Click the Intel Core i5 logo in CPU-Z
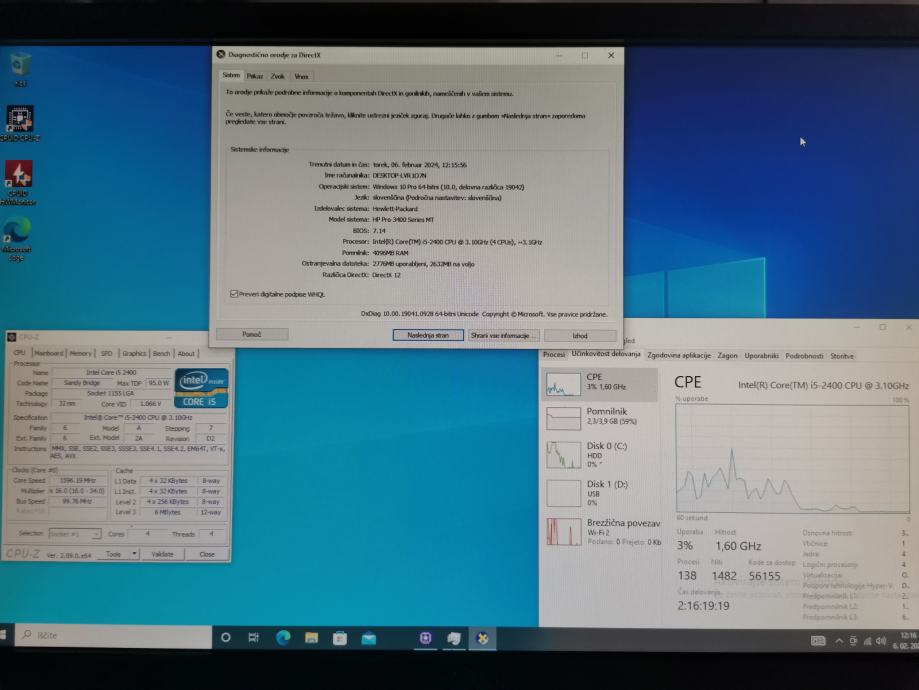This screenshot has height=690, width=919. [x=200, y=388]
